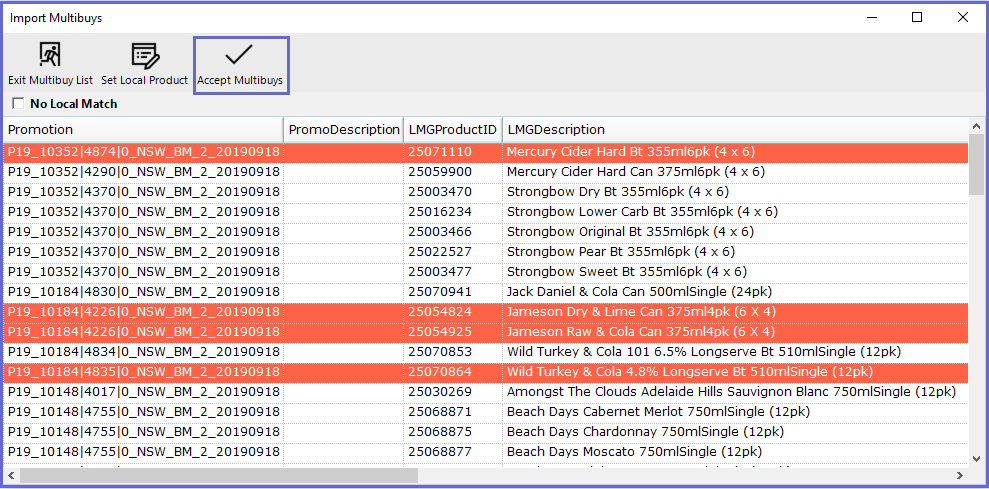
Task: Select the Mercury Cider Hard Can 375ml6pk row
Action: pyautogui.click(x=486, y=172)
